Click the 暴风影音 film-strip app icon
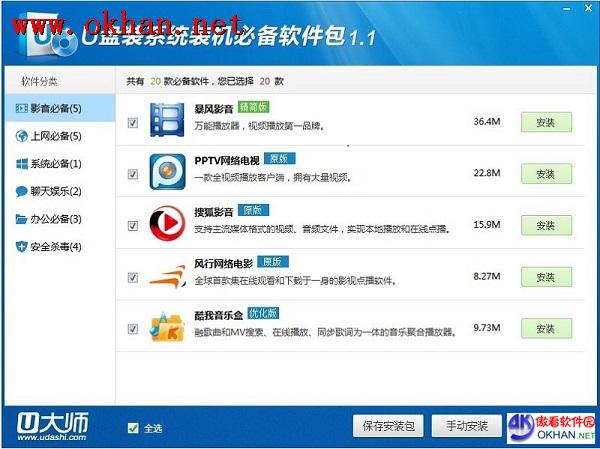 coord(167,120)
